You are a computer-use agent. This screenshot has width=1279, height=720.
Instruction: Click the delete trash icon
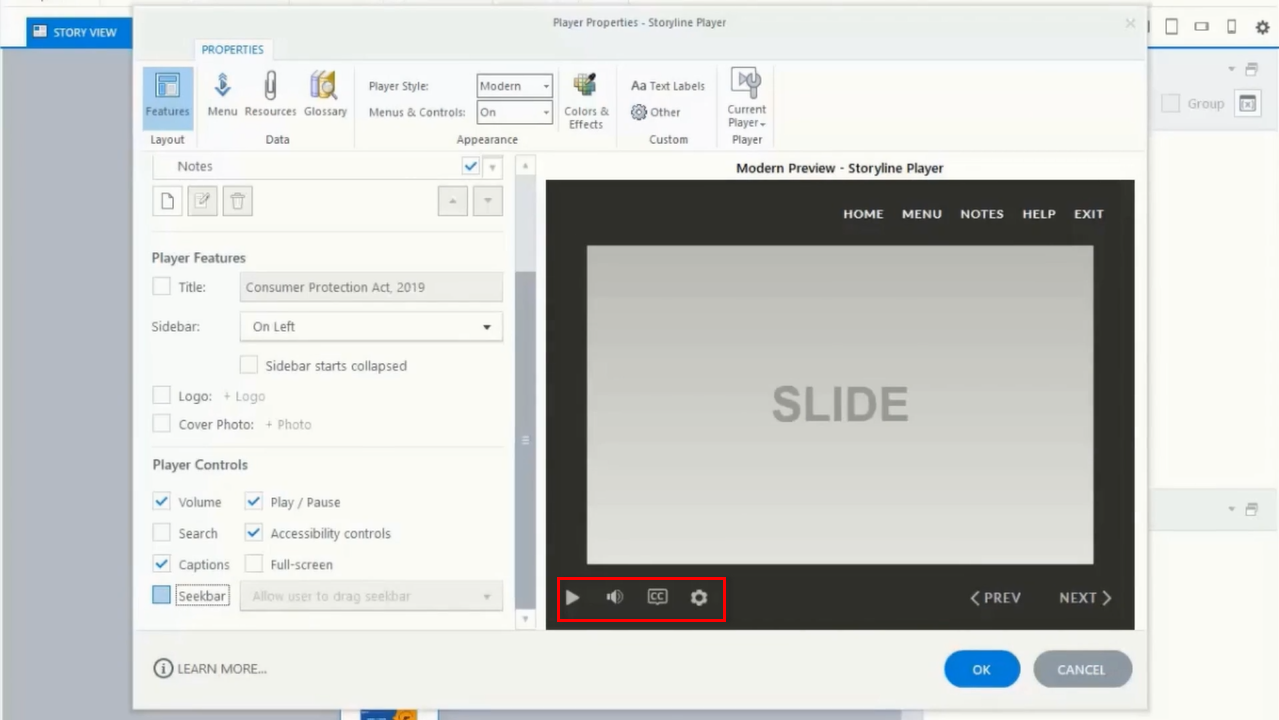point(237,201)
